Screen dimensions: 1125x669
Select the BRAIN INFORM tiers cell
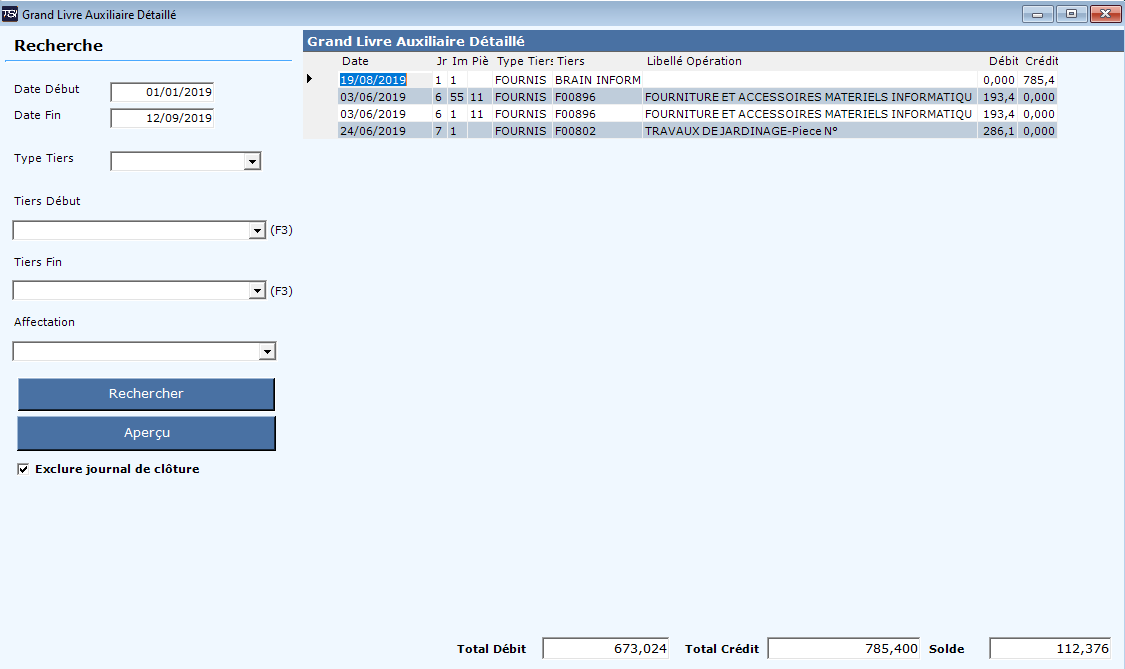pyautogui.click(x=597, y=80)
